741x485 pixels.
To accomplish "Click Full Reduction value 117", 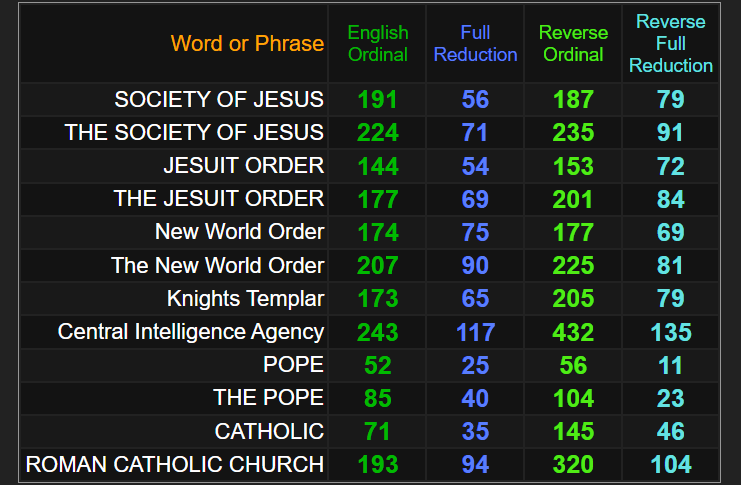I will click(475, 332).
